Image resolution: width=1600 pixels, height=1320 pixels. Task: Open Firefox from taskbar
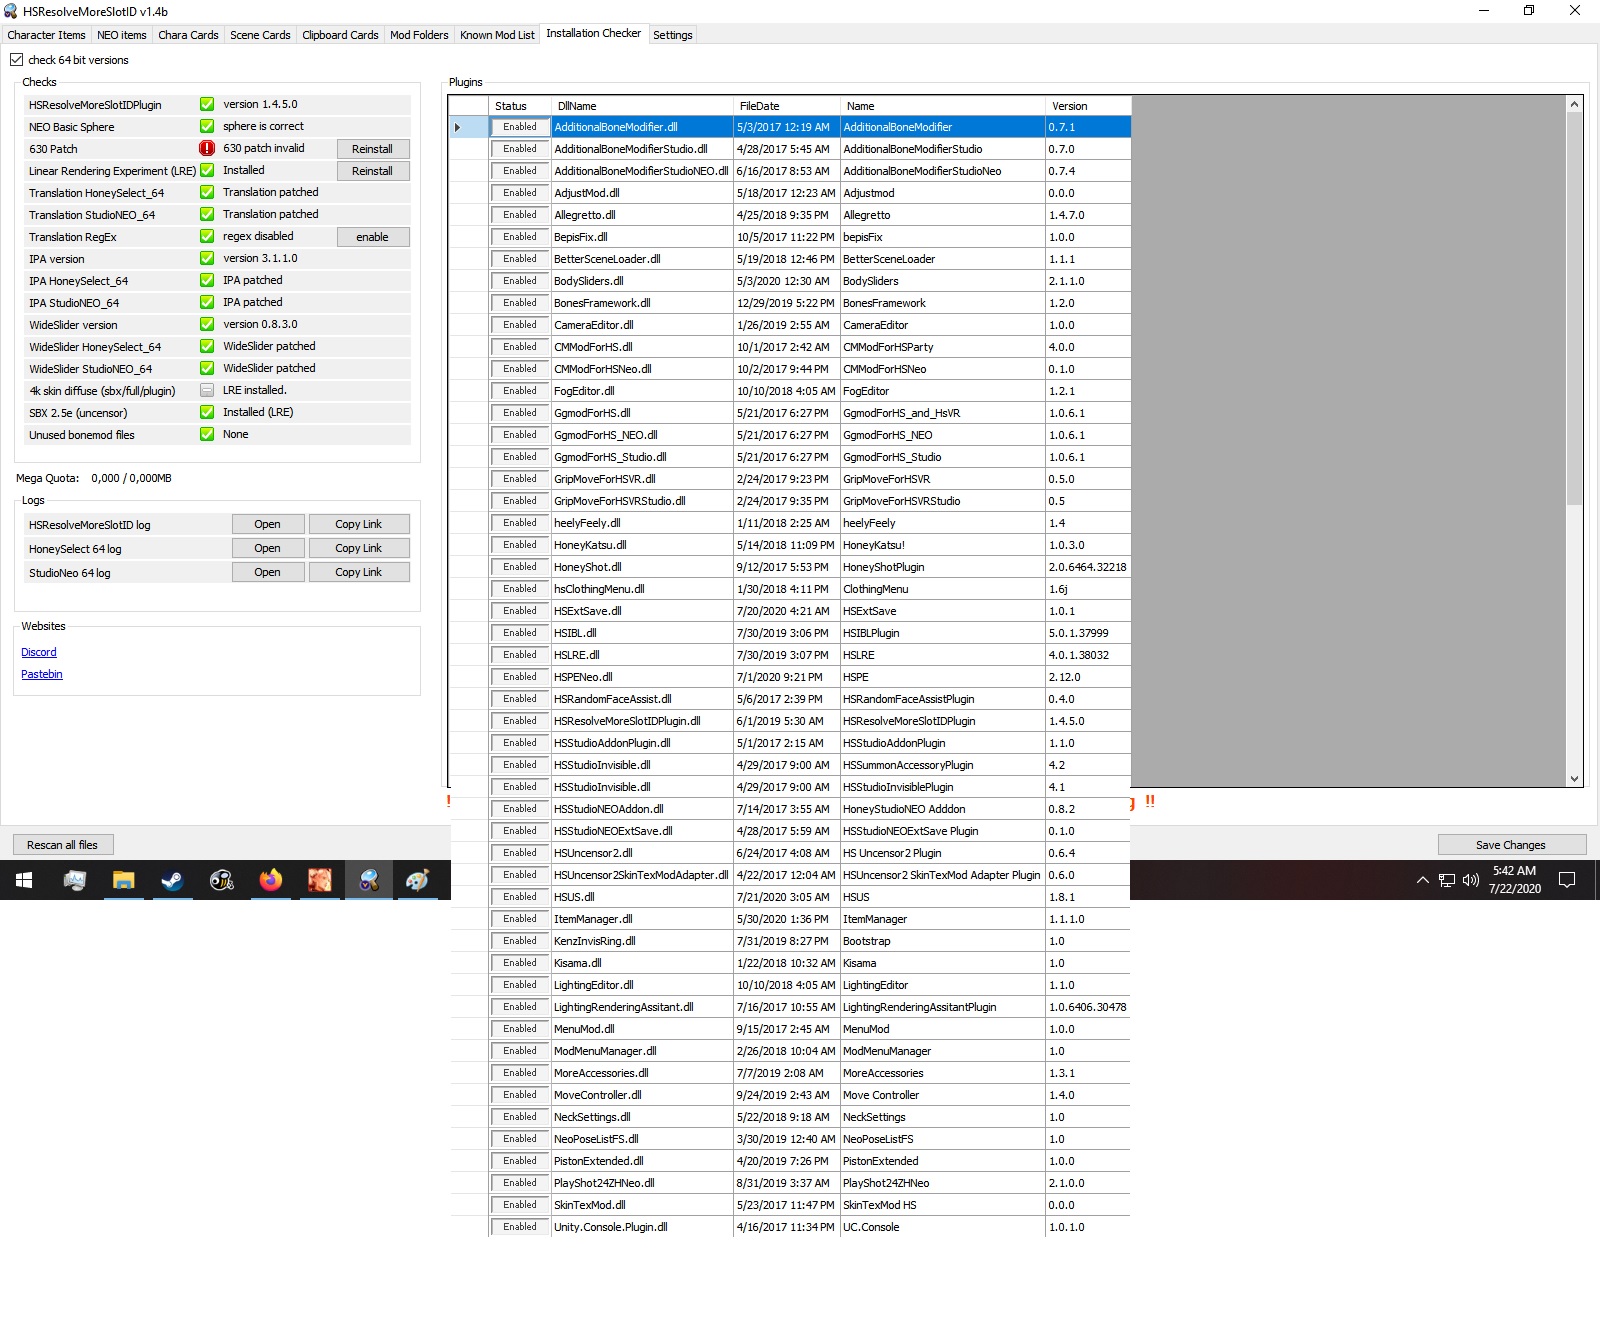(x=270, y=880)
